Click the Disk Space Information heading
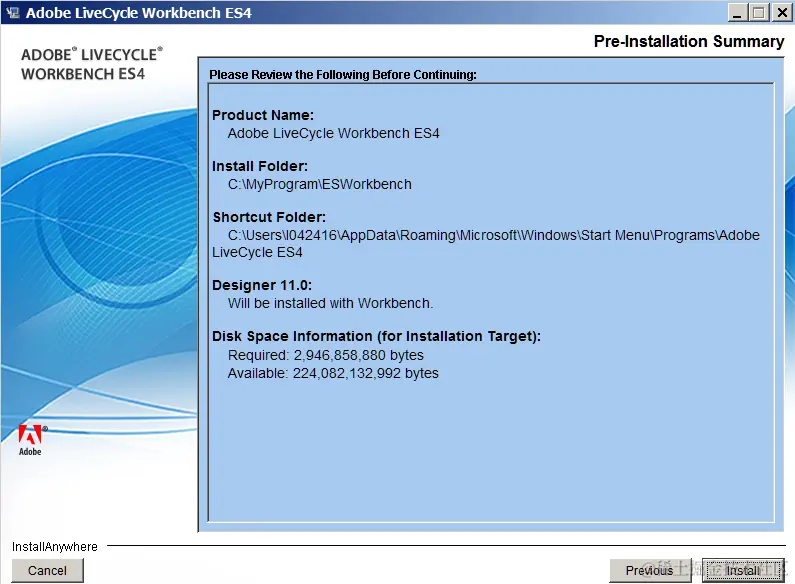 (x=376, y=336)
